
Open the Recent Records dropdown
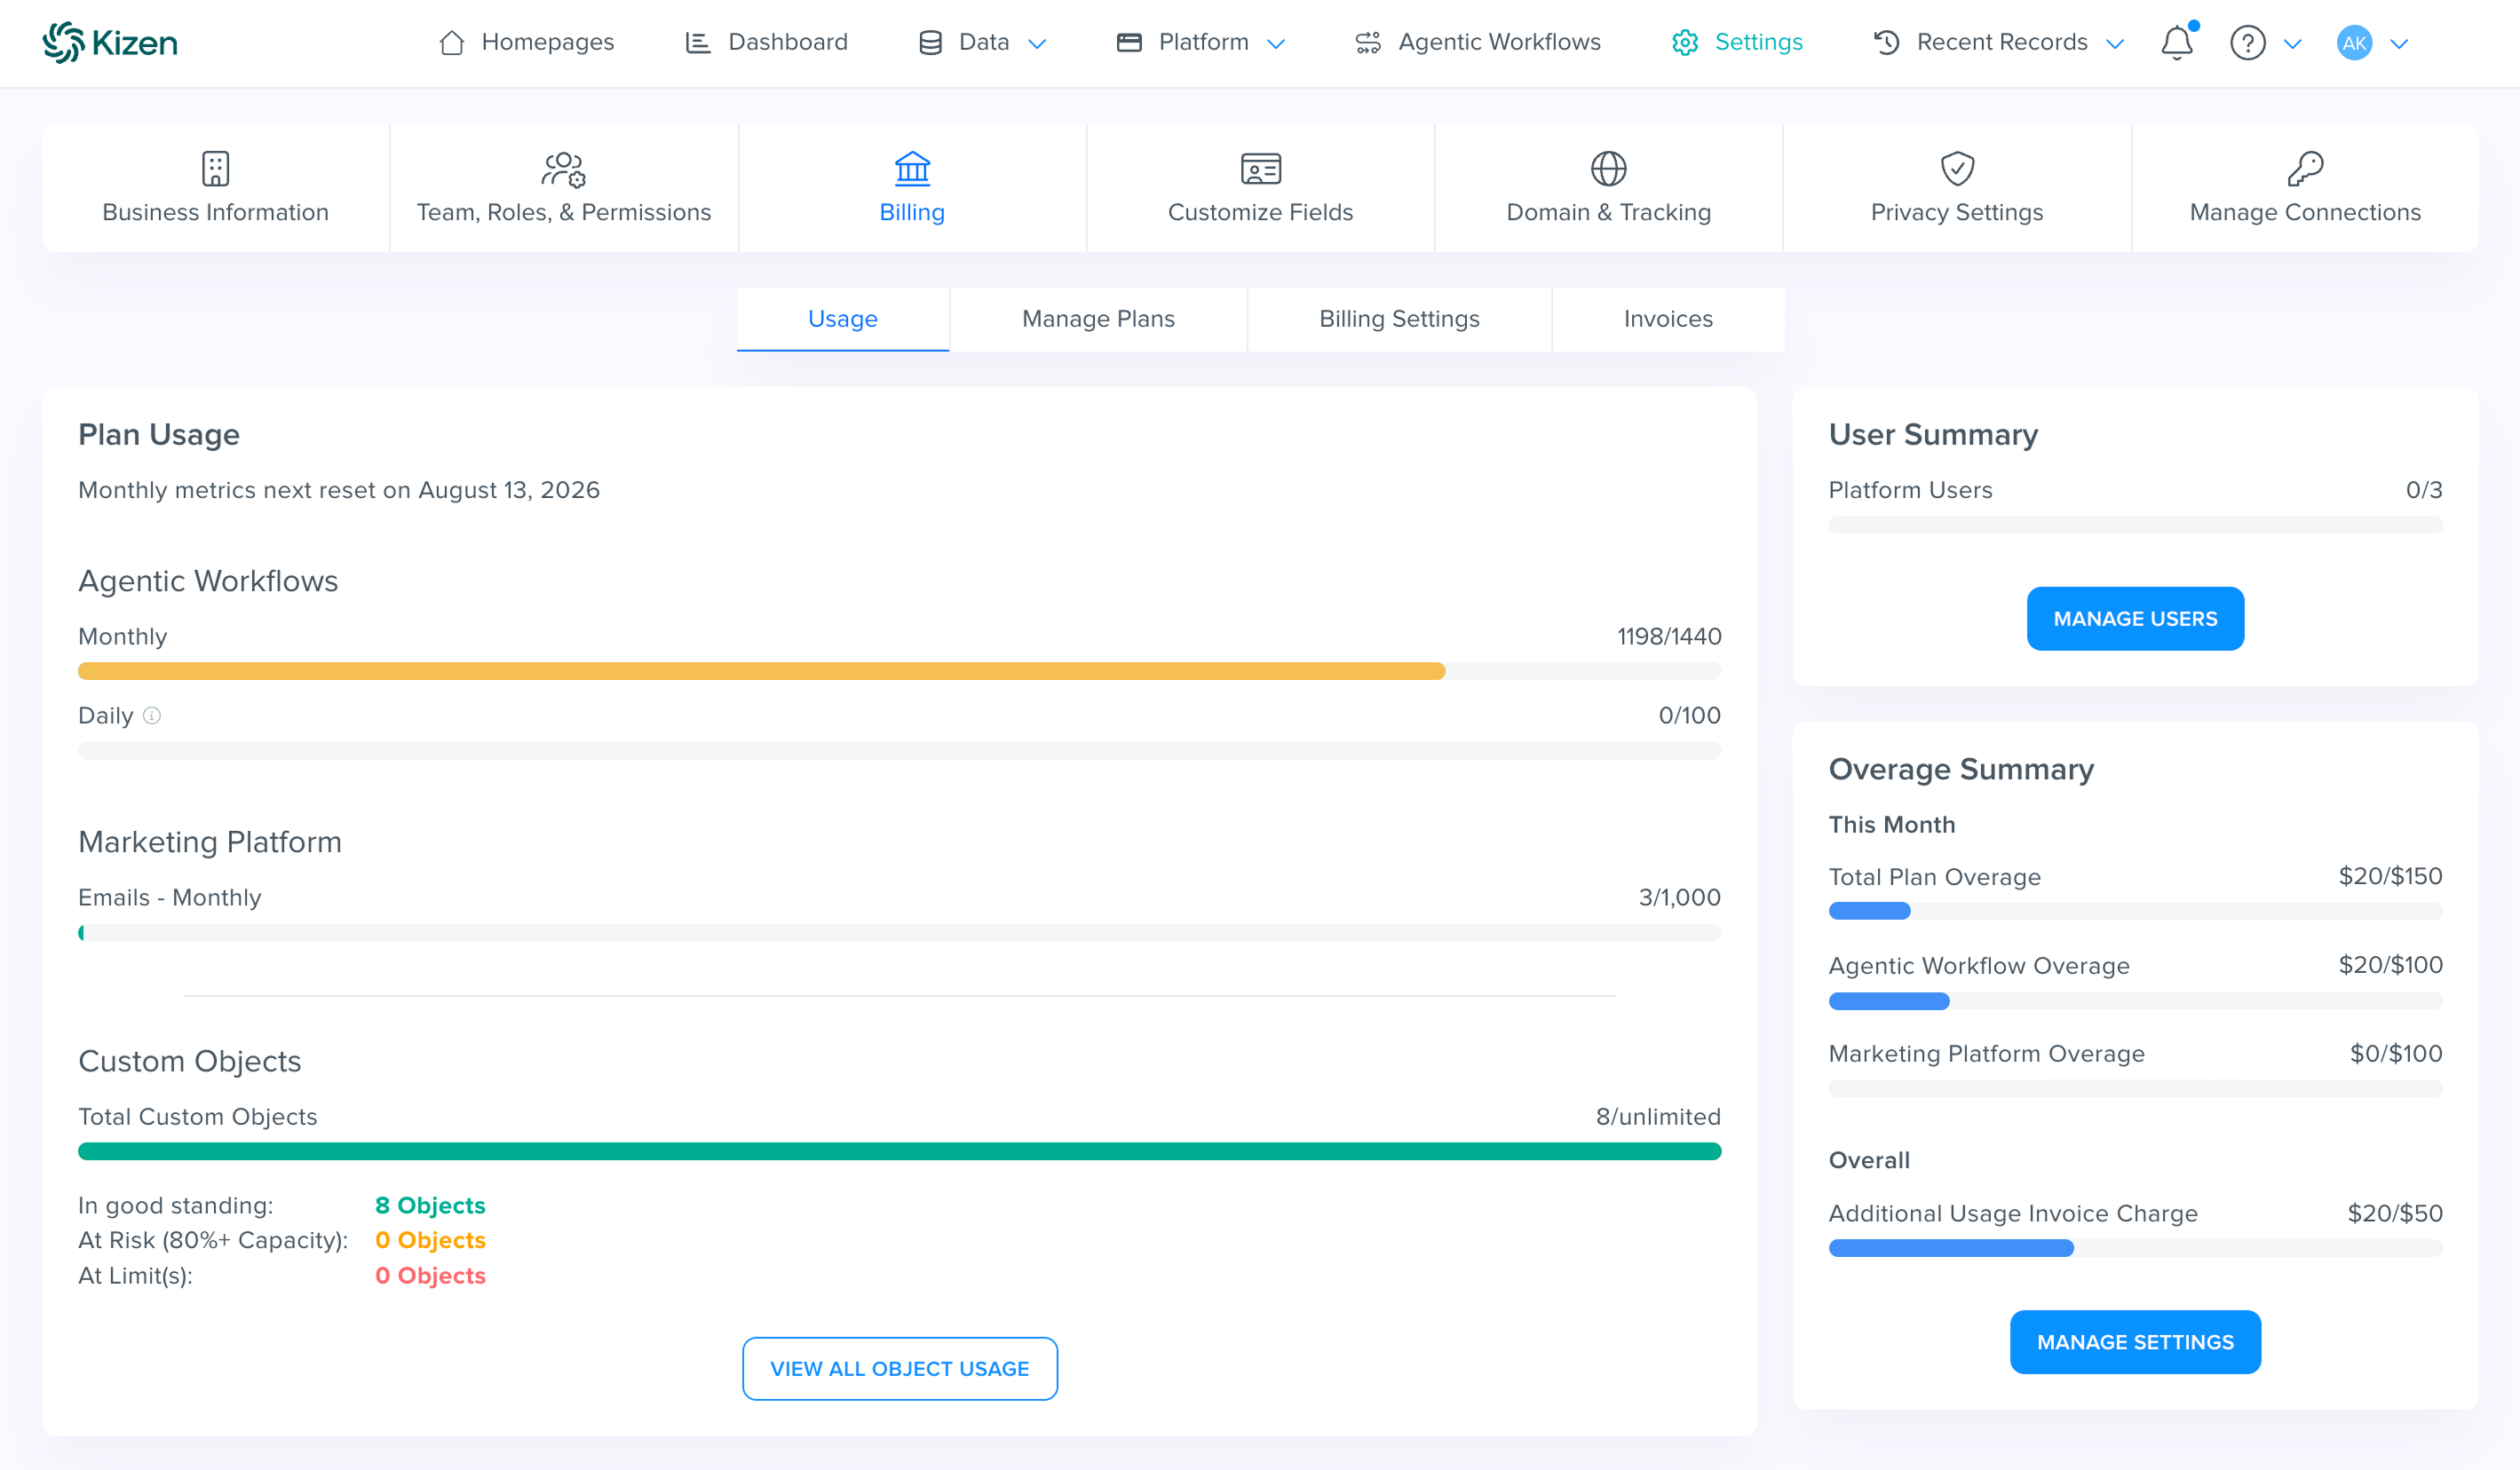coord(1998,42)
